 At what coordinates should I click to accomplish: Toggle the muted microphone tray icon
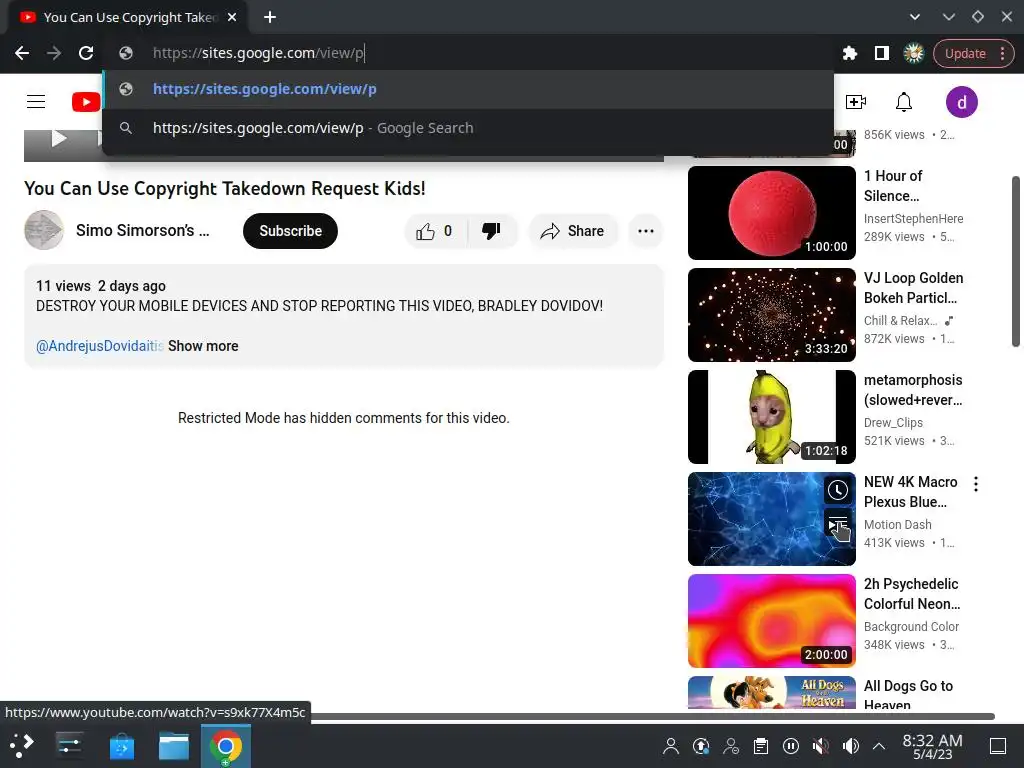(x=821, y=746)
